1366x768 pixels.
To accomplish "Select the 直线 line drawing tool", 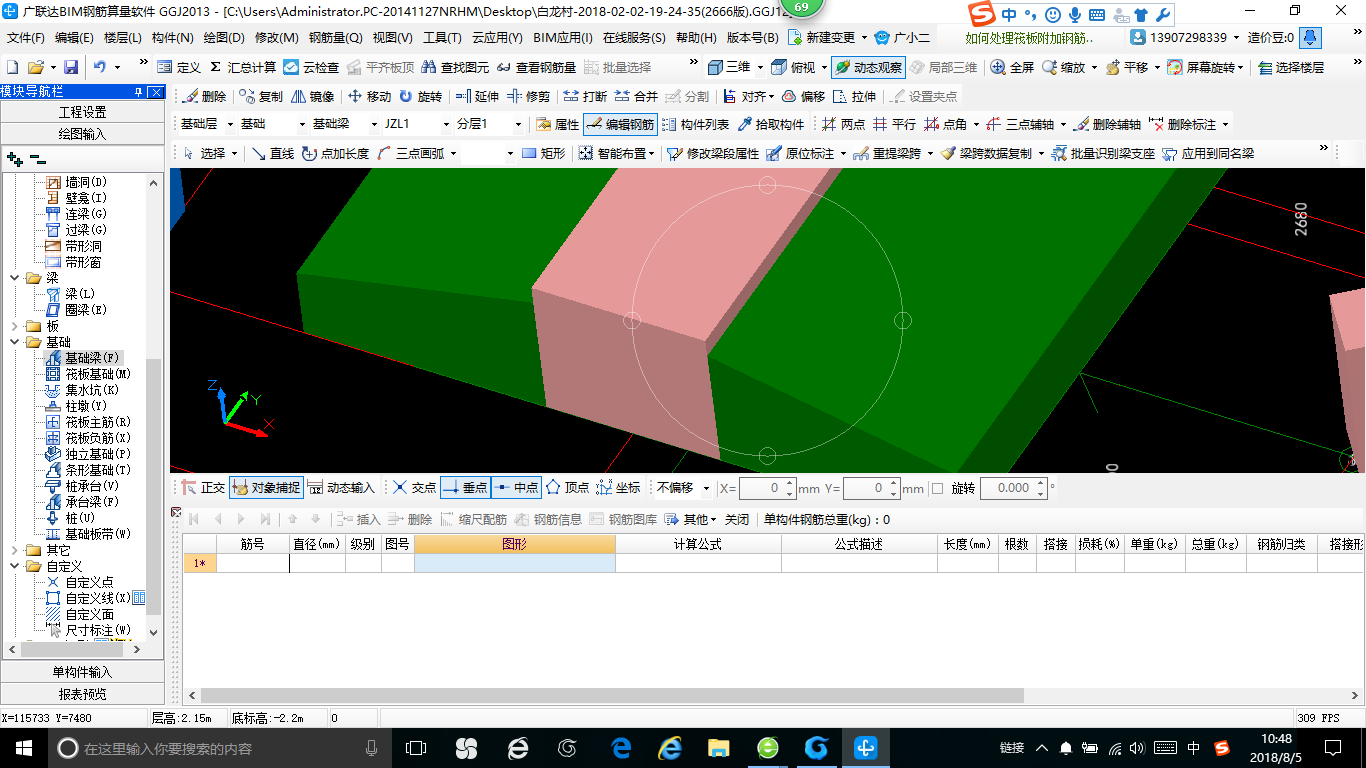I will [273, 153].
